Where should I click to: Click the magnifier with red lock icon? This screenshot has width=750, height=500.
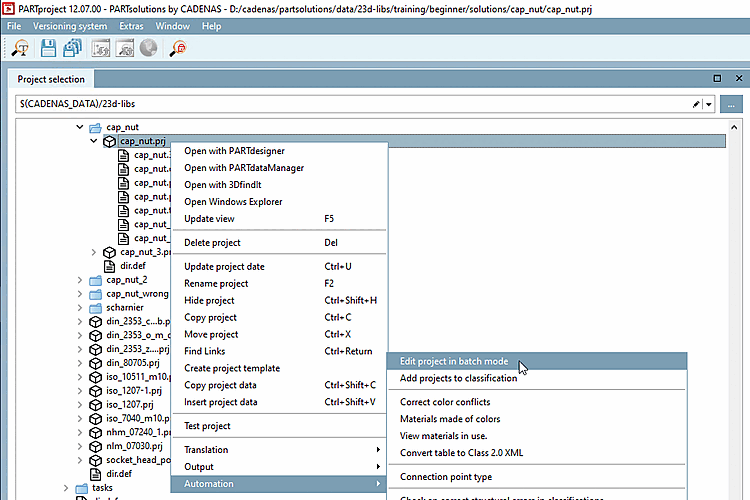181,47
